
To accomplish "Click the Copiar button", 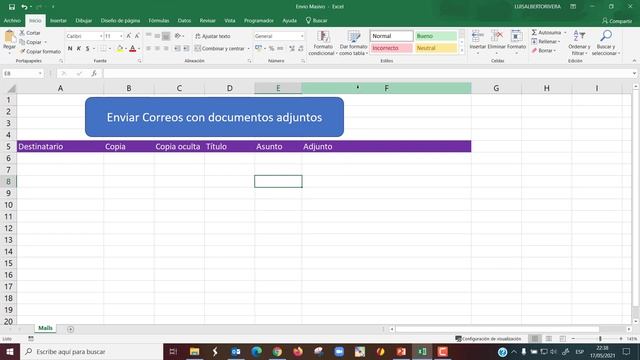I will coord(31,42).
